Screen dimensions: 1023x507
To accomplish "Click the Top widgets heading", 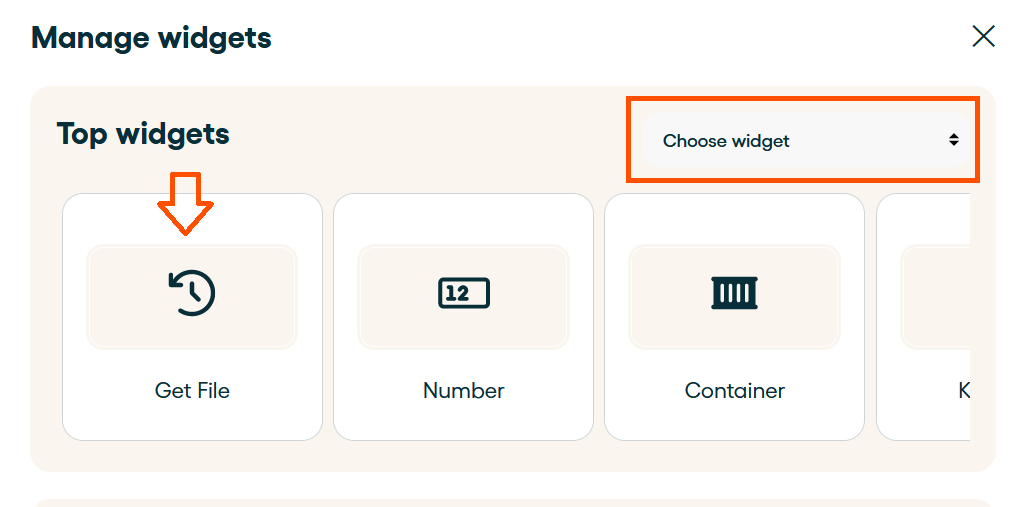I will (x=144, y=134).
